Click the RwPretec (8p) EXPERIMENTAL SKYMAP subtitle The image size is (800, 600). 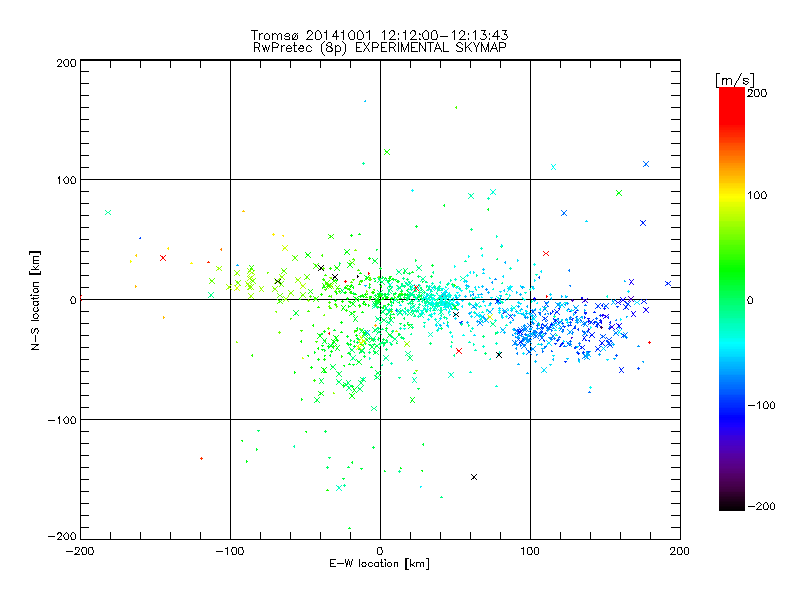pyautogui.click(x=379, y=48)
